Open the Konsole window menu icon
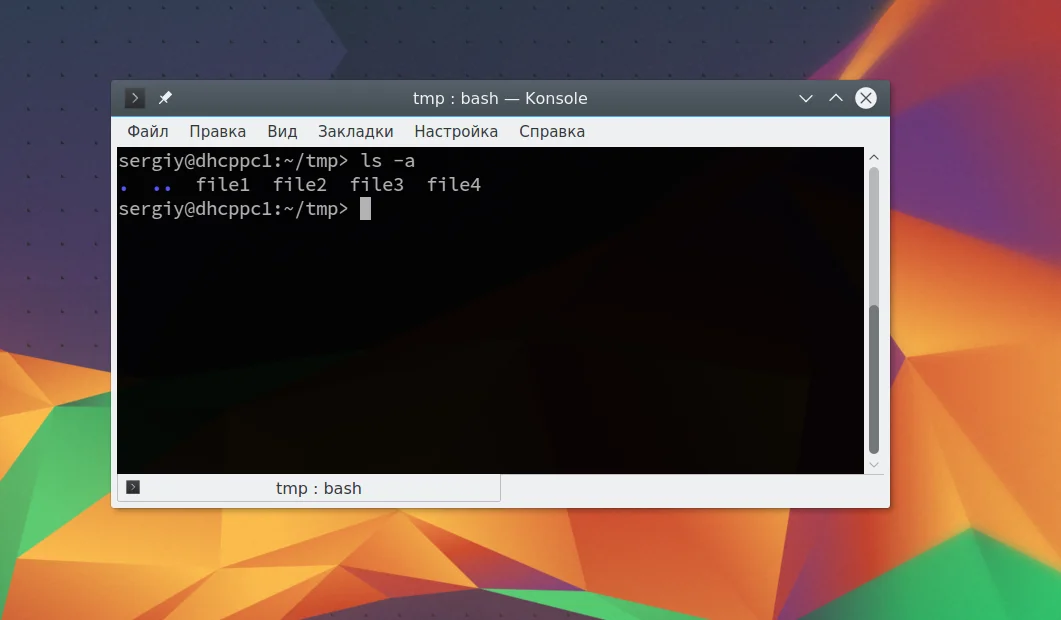This screenshot has width=1061, height=620. click(x=135, y=98)
